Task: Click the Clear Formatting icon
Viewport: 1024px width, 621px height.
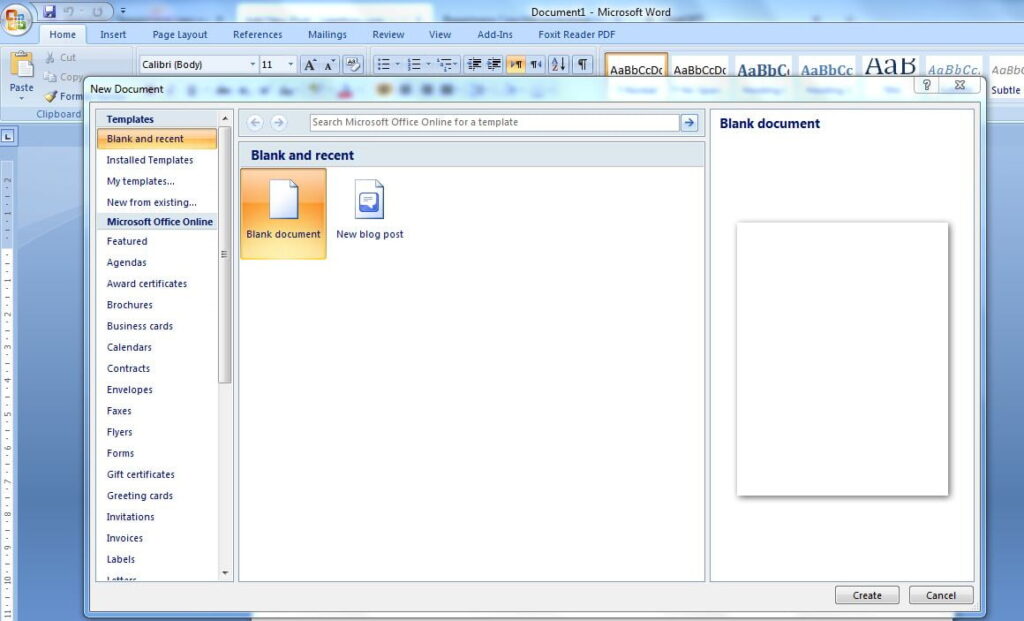Action: point(353,64)
